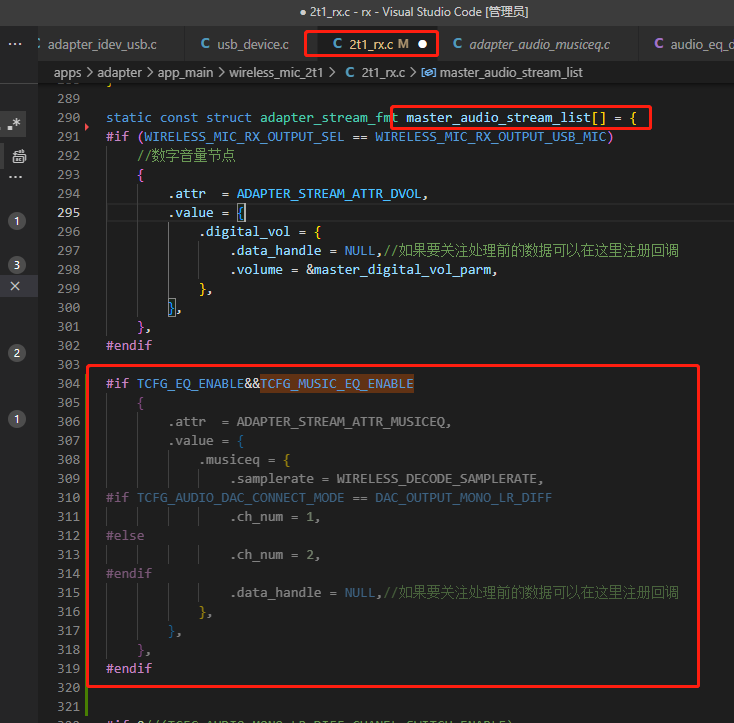
Task: Click line number 290 in the gutter
Action: pyautogui.click(x=69, y=118)
